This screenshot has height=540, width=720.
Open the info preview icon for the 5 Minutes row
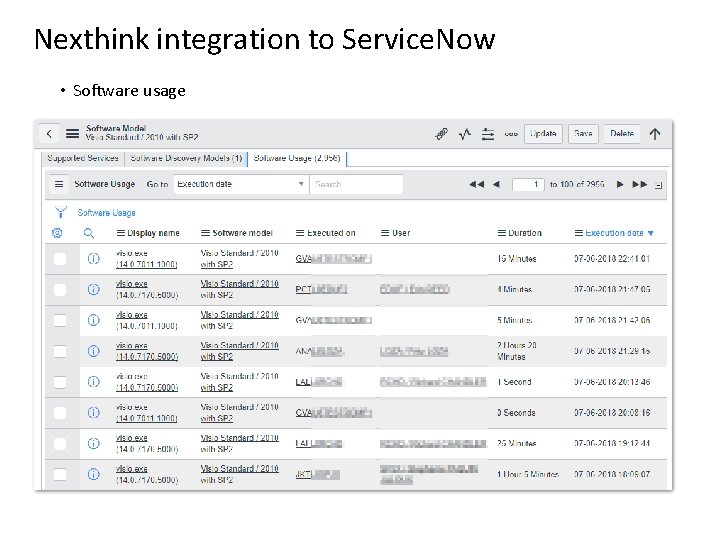(x=94, y=320)
